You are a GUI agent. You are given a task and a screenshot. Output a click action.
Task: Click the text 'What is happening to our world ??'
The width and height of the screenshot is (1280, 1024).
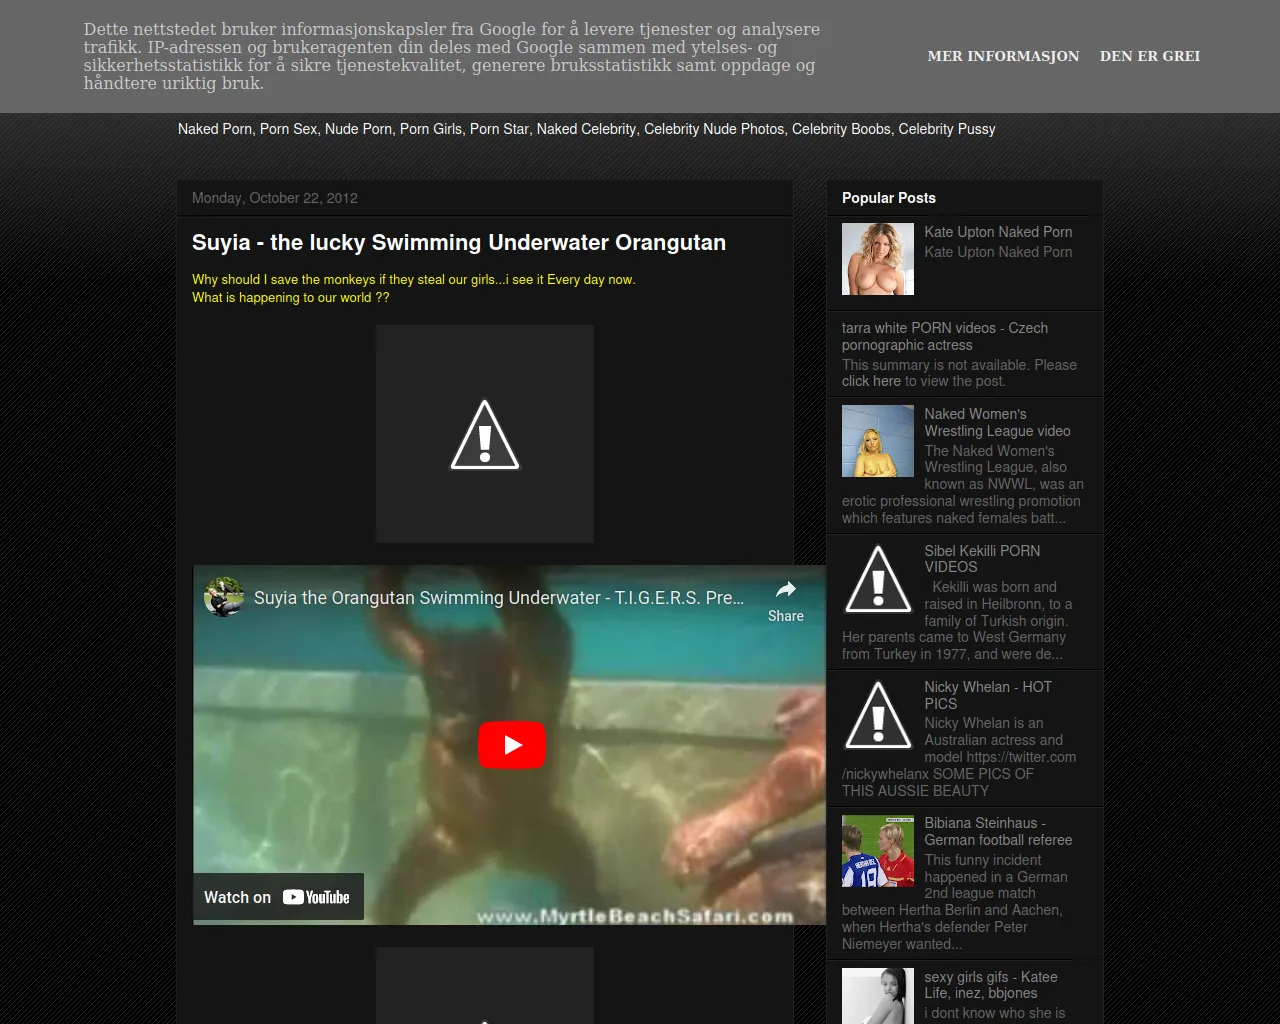click(x=291, y=298)
